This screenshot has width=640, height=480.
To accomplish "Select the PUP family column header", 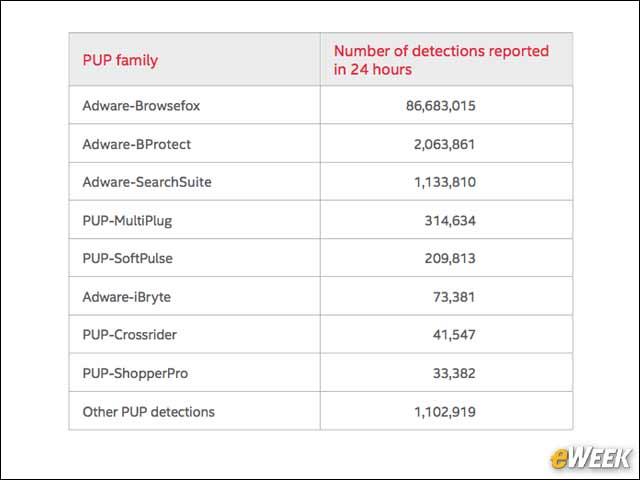I will pos(120,60).
